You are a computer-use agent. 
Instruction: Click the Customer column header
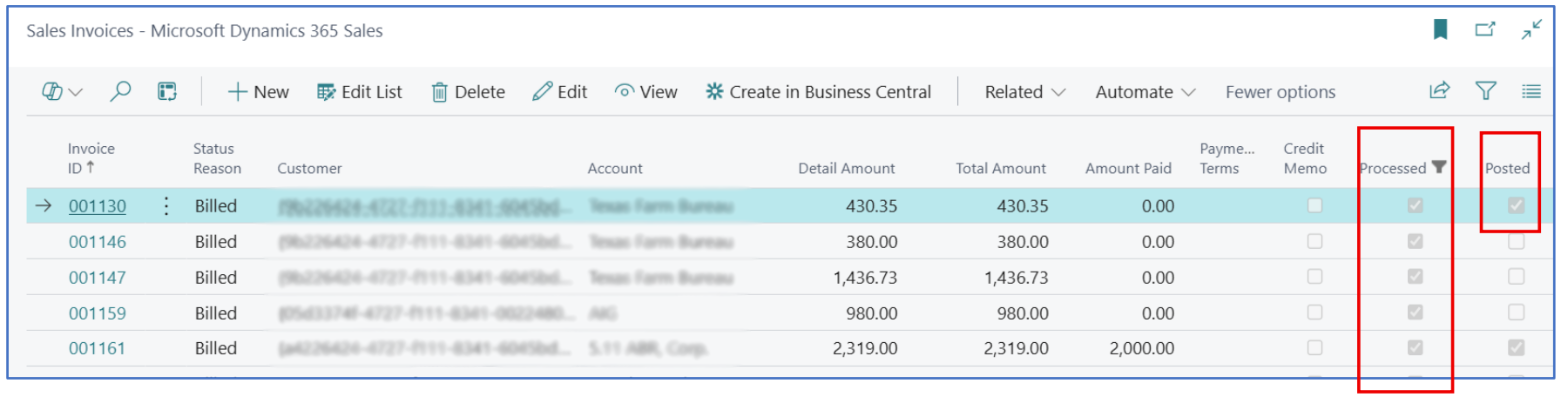(309, 168)
